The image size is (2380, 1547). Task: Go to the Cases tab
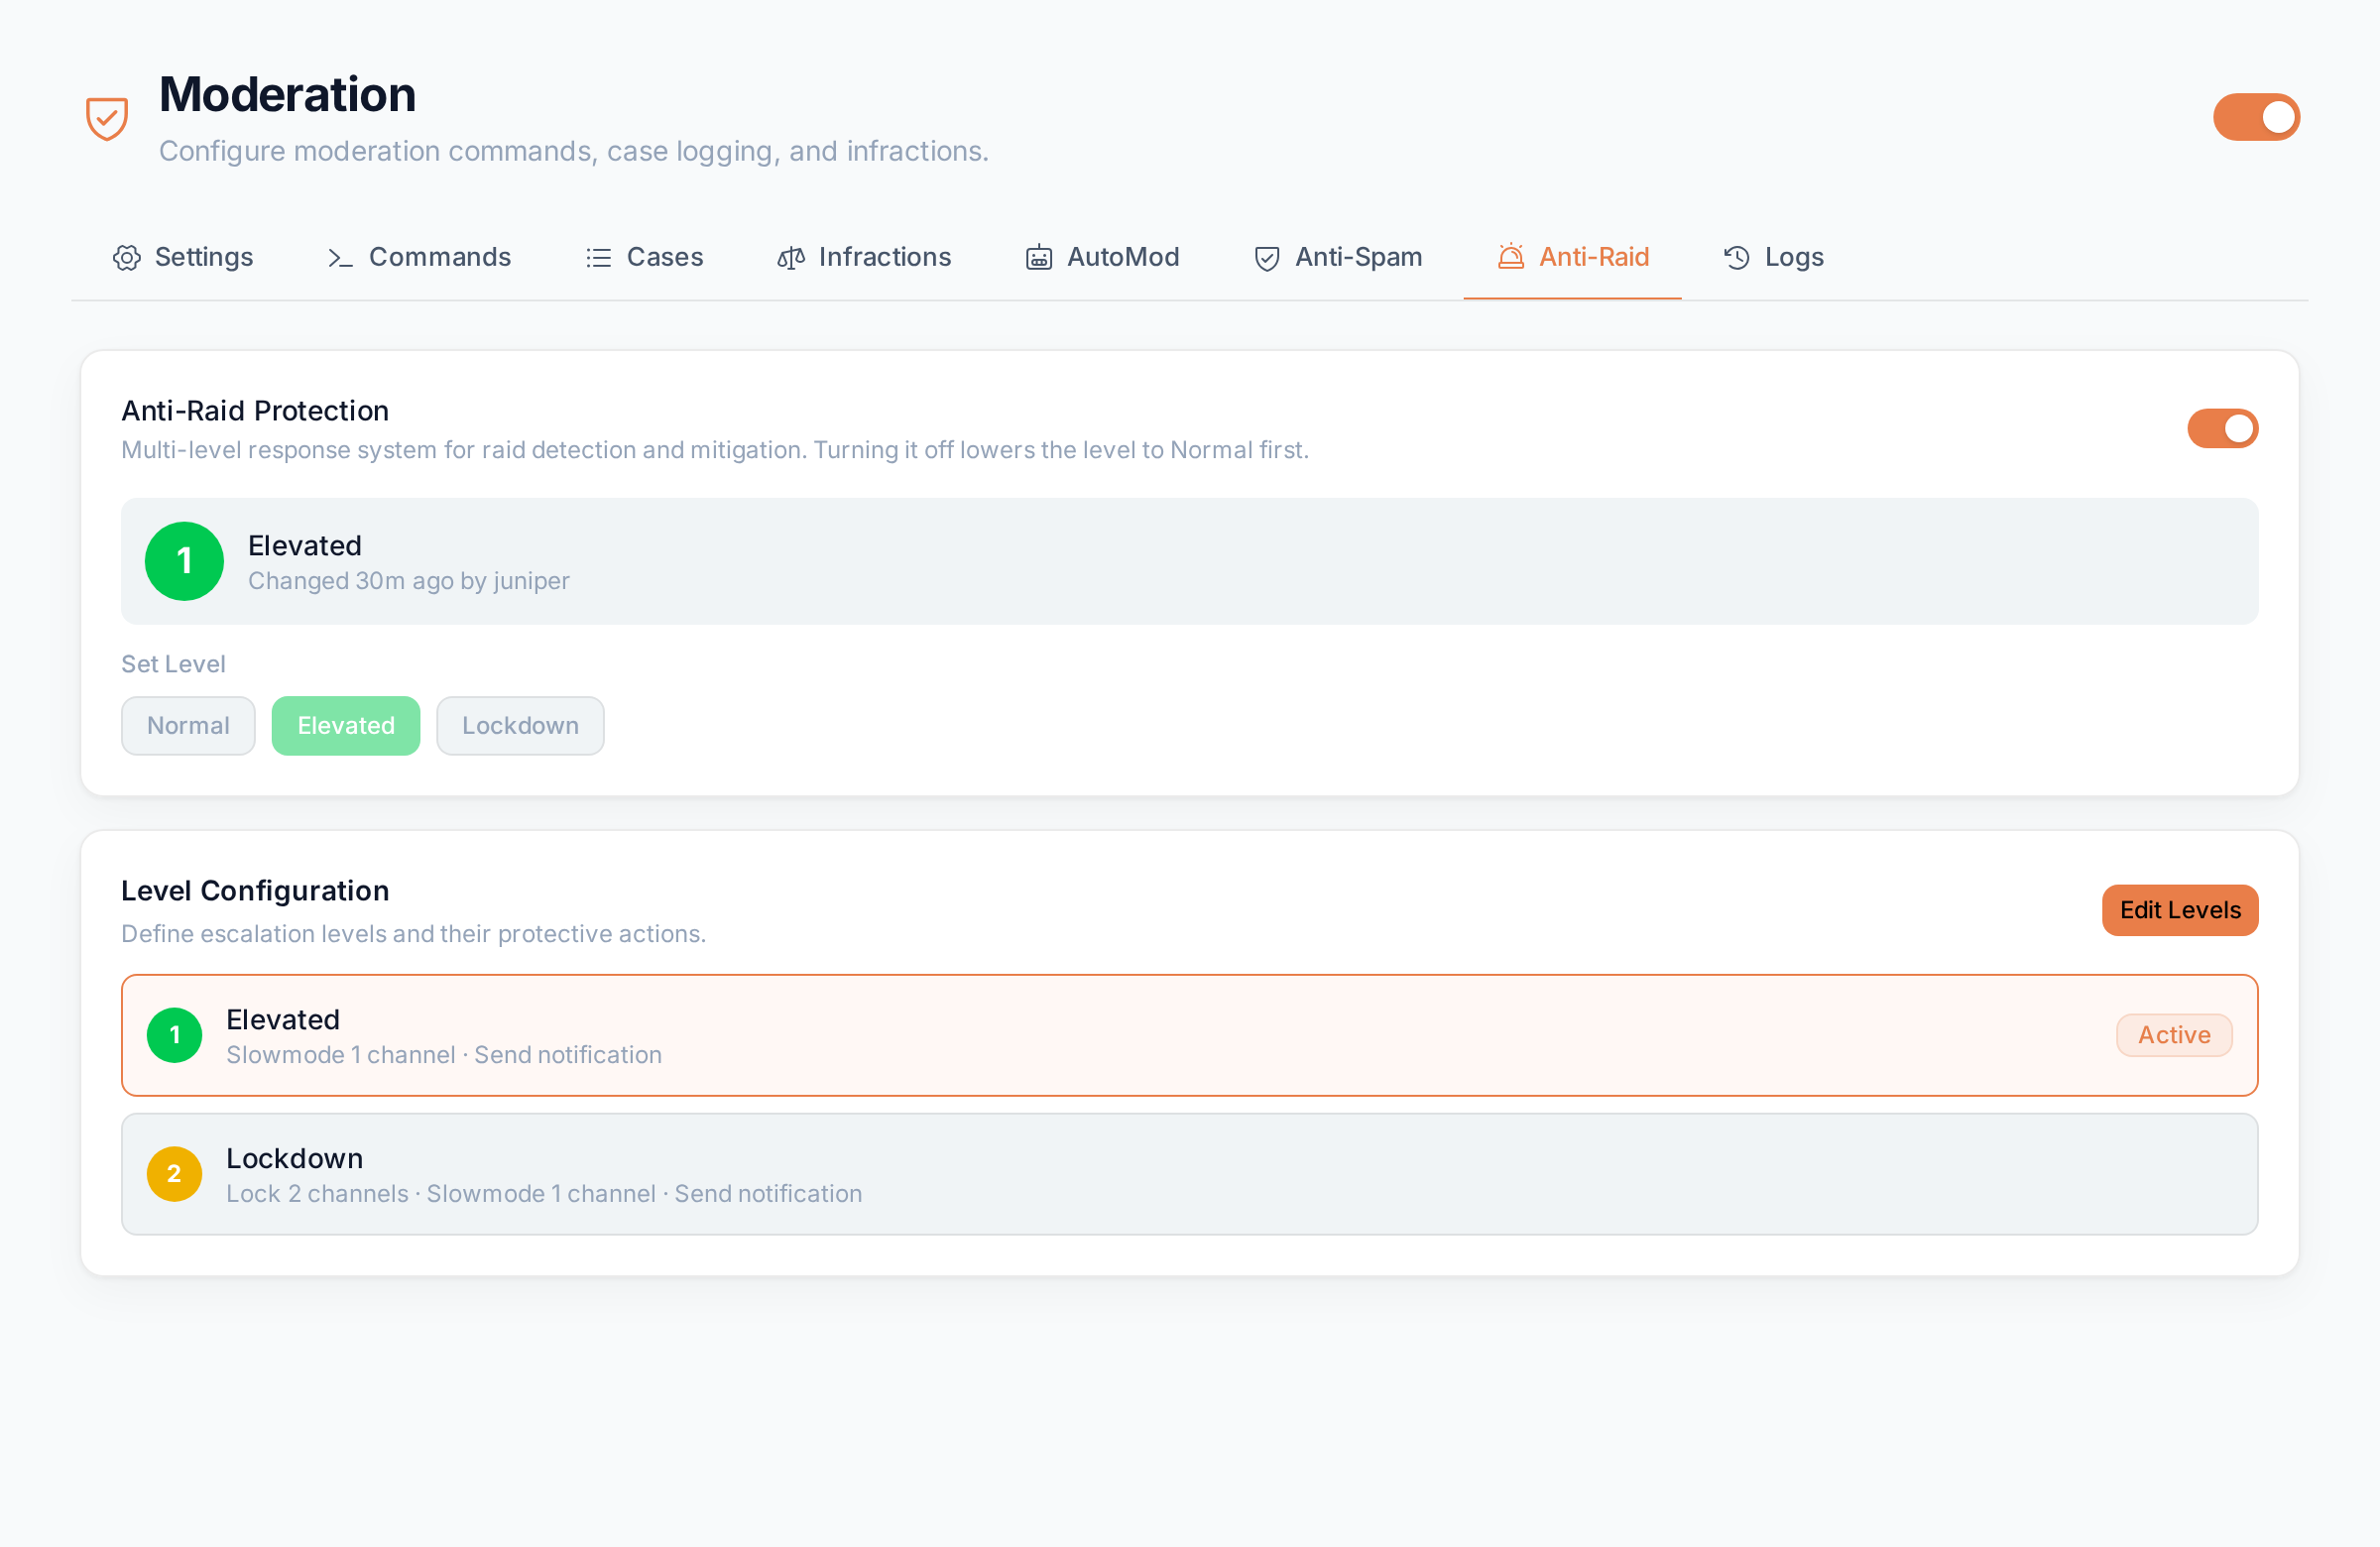pyautogui.click(x=644, y=257)
